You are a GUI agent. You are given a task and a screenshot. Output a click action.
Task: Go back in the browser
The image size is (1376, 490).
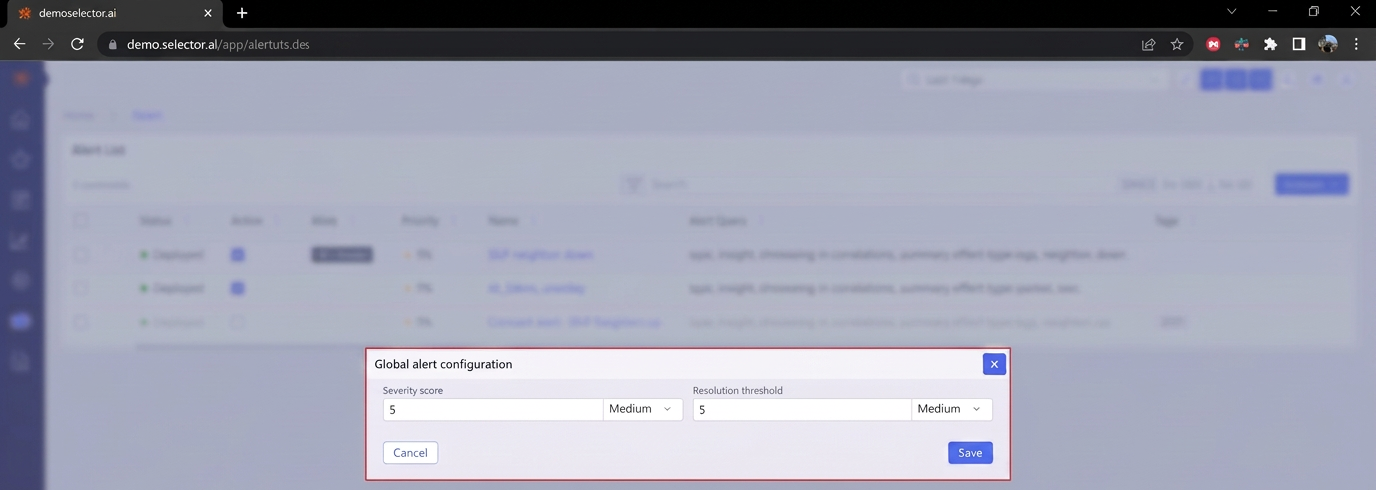[x=19, y=44]
